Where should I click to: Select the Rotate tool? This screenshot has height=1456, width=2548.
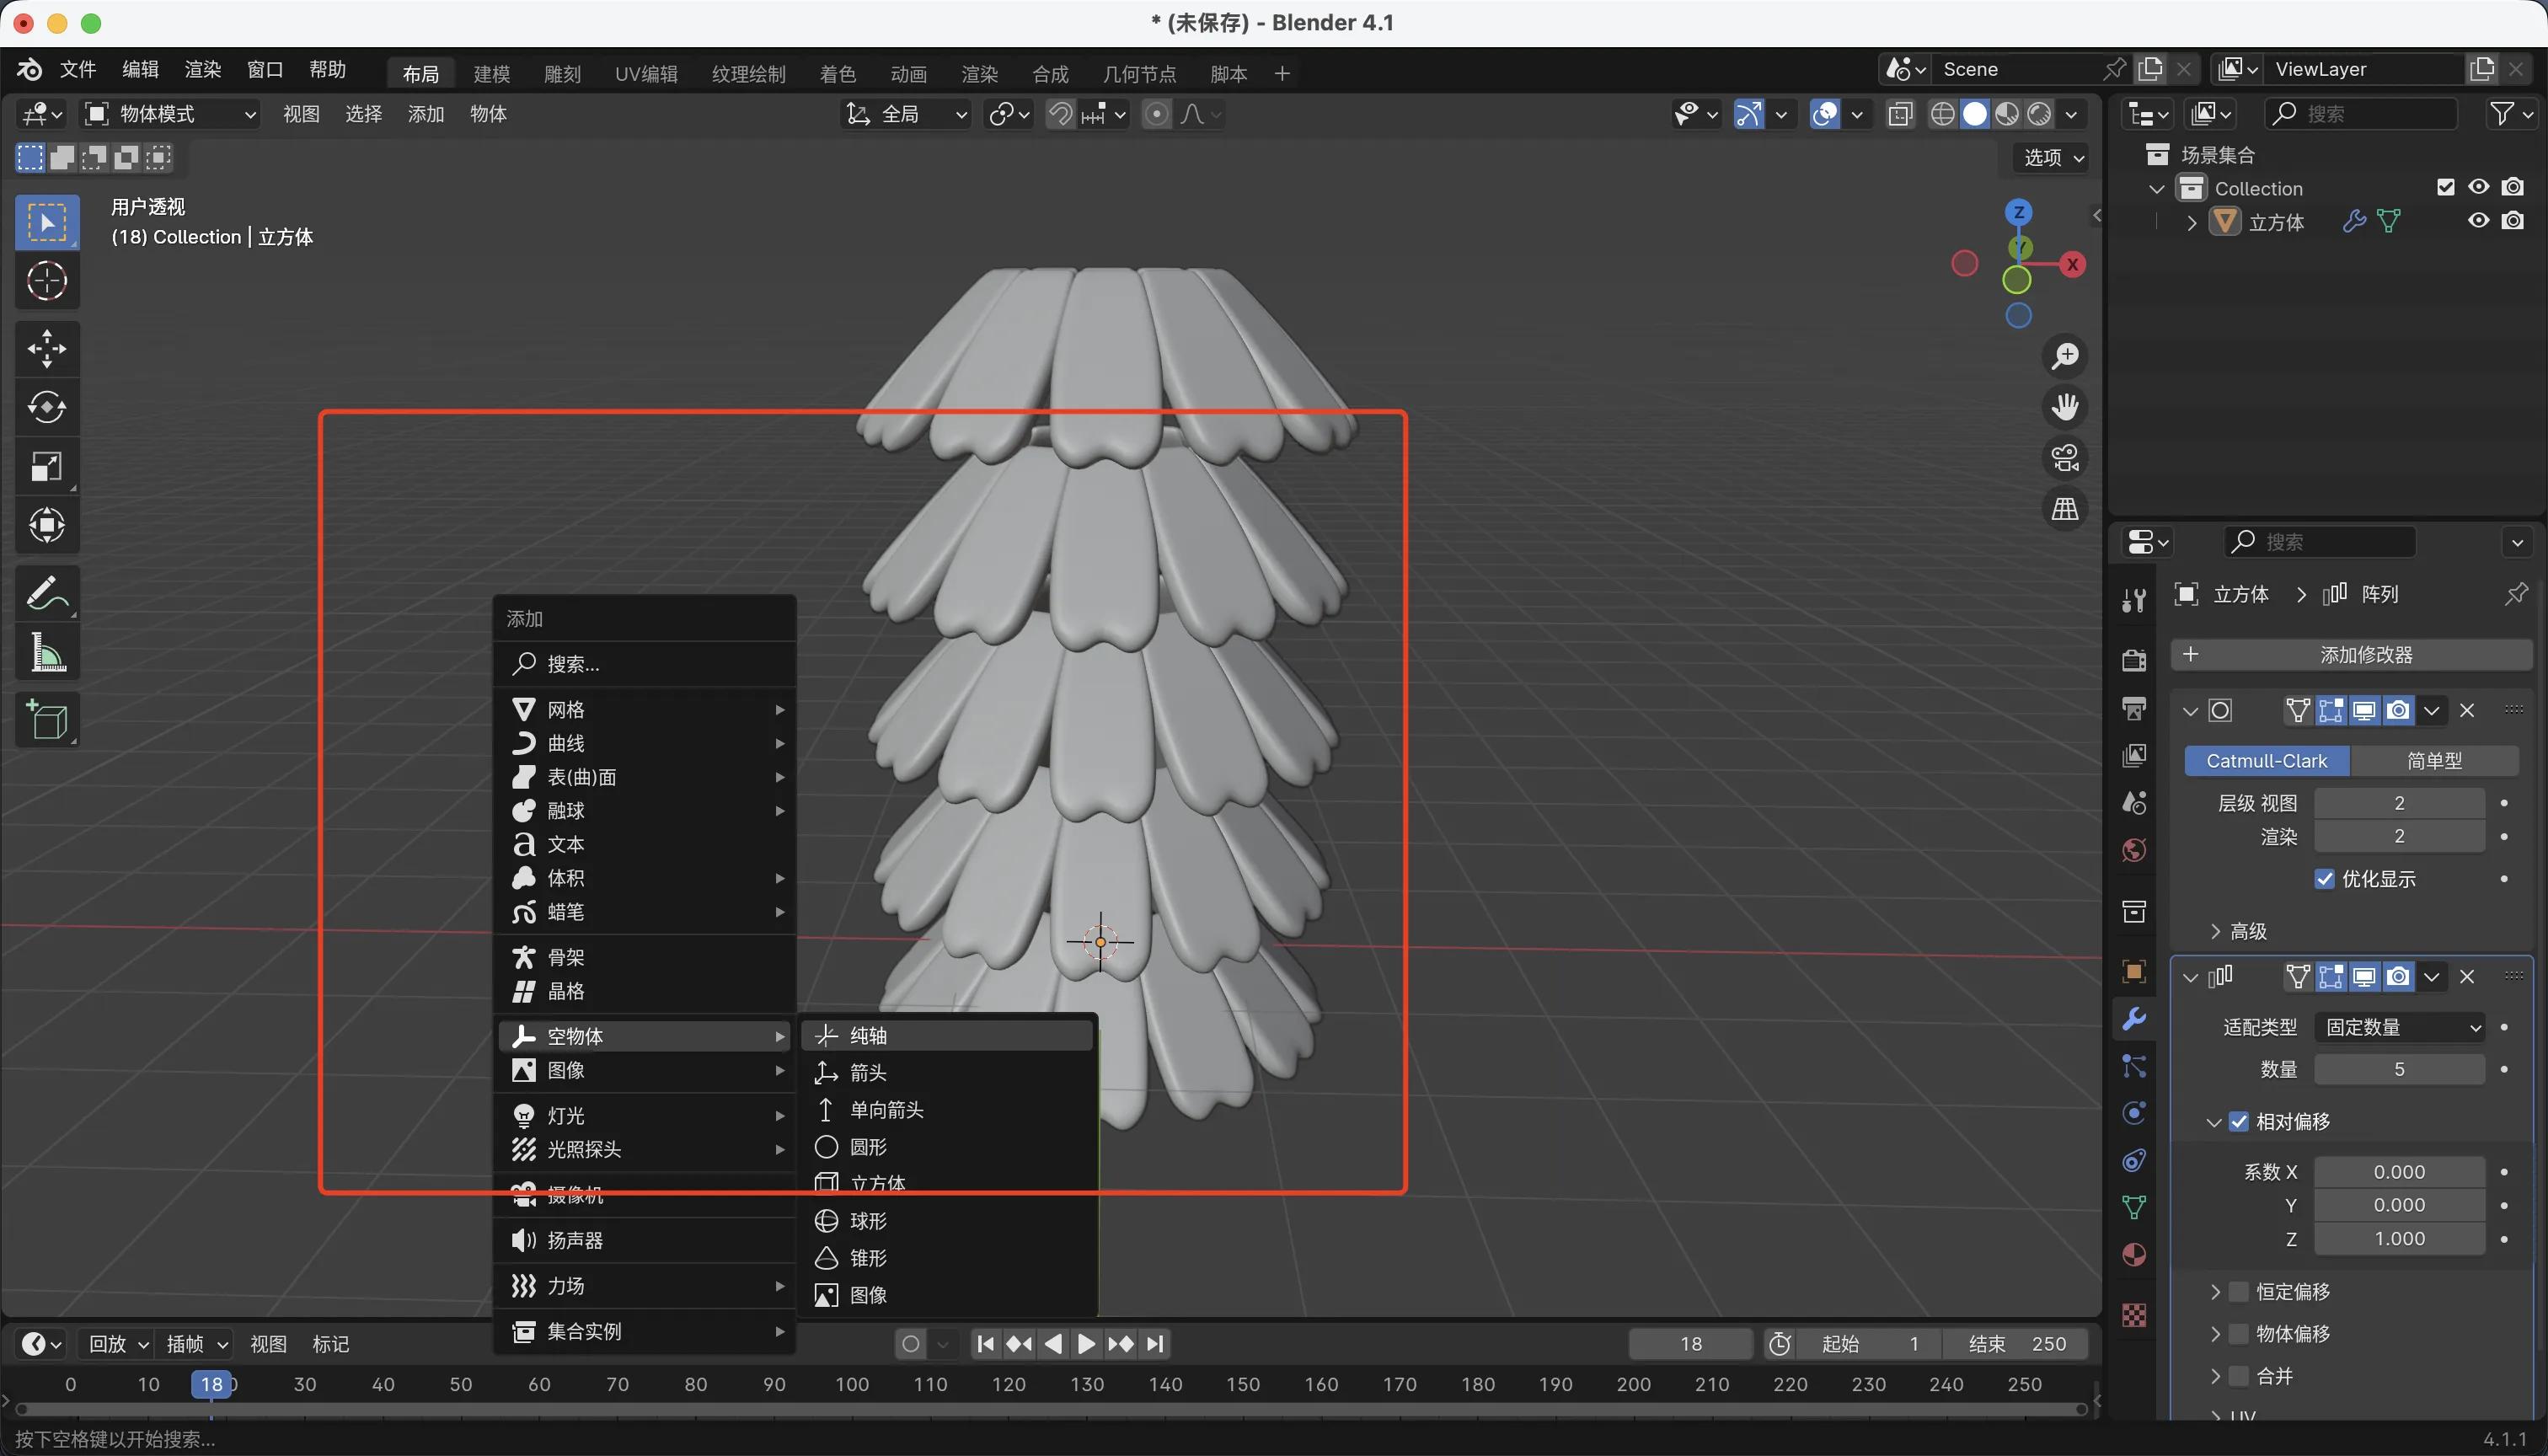click(47, 407)
